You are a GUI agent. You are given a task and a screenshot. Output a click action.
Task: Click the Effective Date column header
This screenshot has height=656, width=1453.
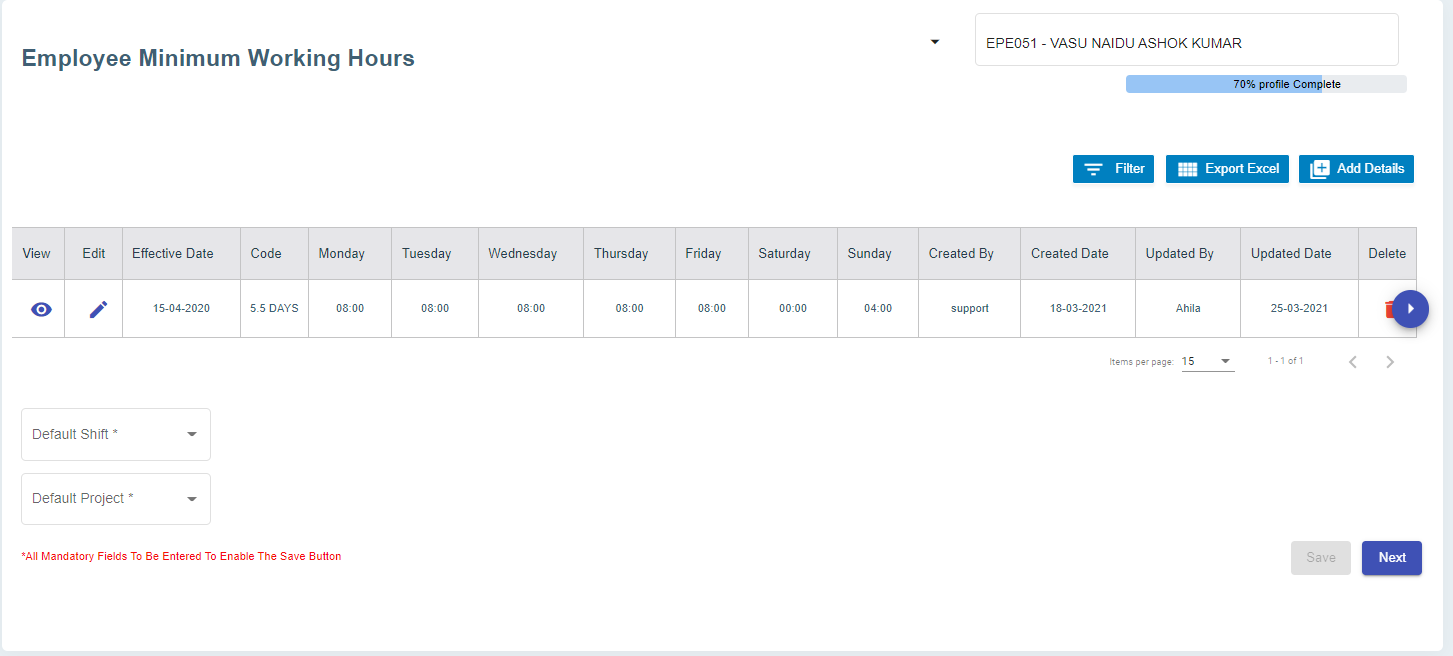point(173,254)
